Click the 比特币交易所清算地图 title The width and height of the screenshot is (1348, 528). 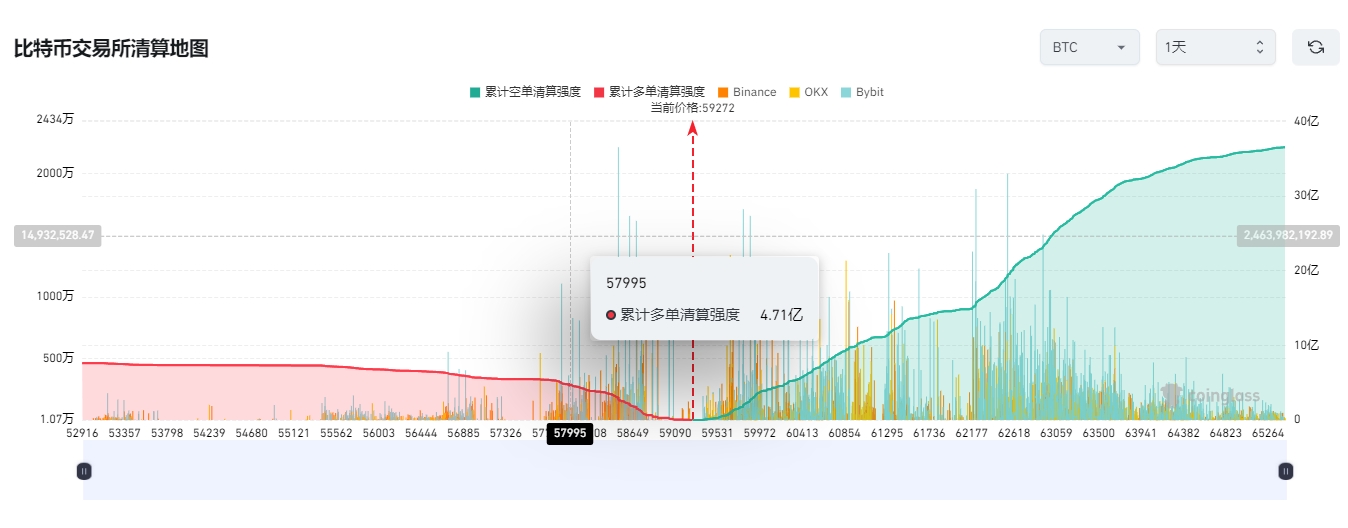coord(111,48)
